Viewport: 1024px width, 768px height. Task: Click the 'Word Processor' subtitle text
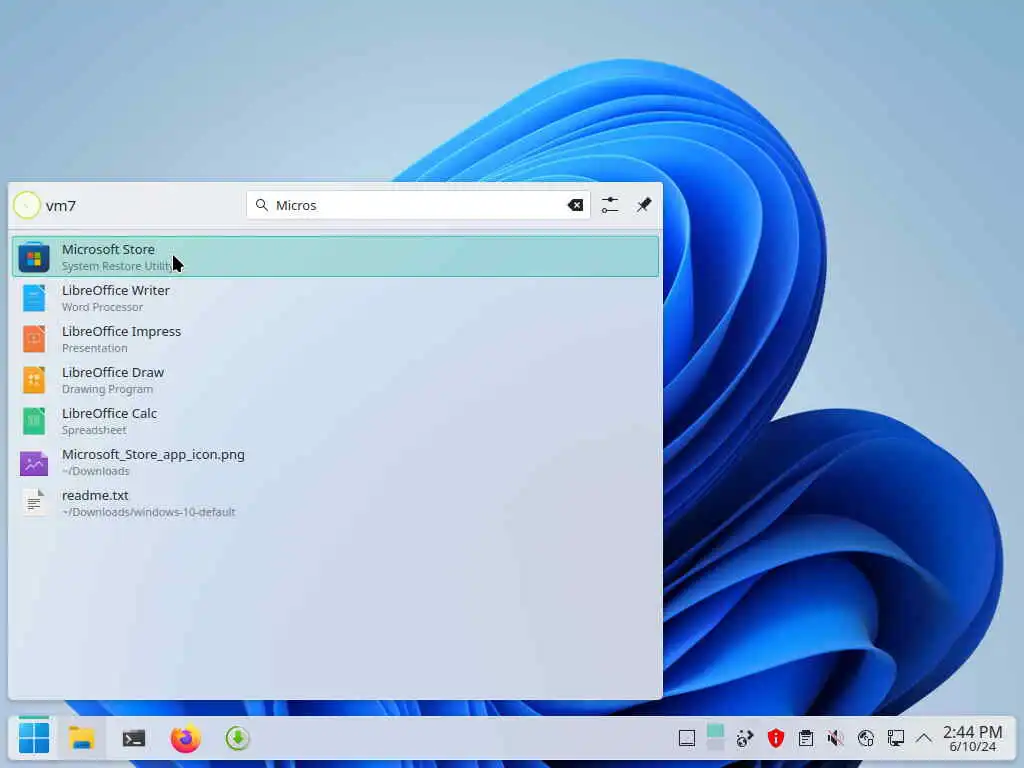click(x=103, y=307)
